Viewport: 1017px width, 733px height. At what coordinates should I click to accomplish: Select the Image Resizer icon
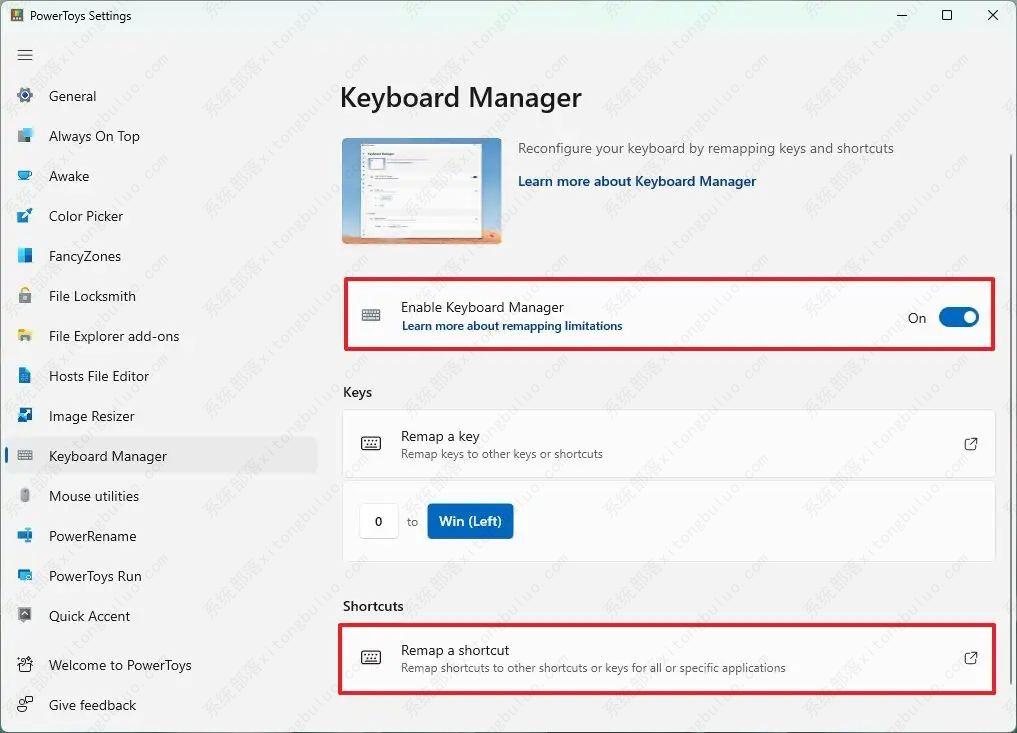pyautogui.click(x=26, y=416)
